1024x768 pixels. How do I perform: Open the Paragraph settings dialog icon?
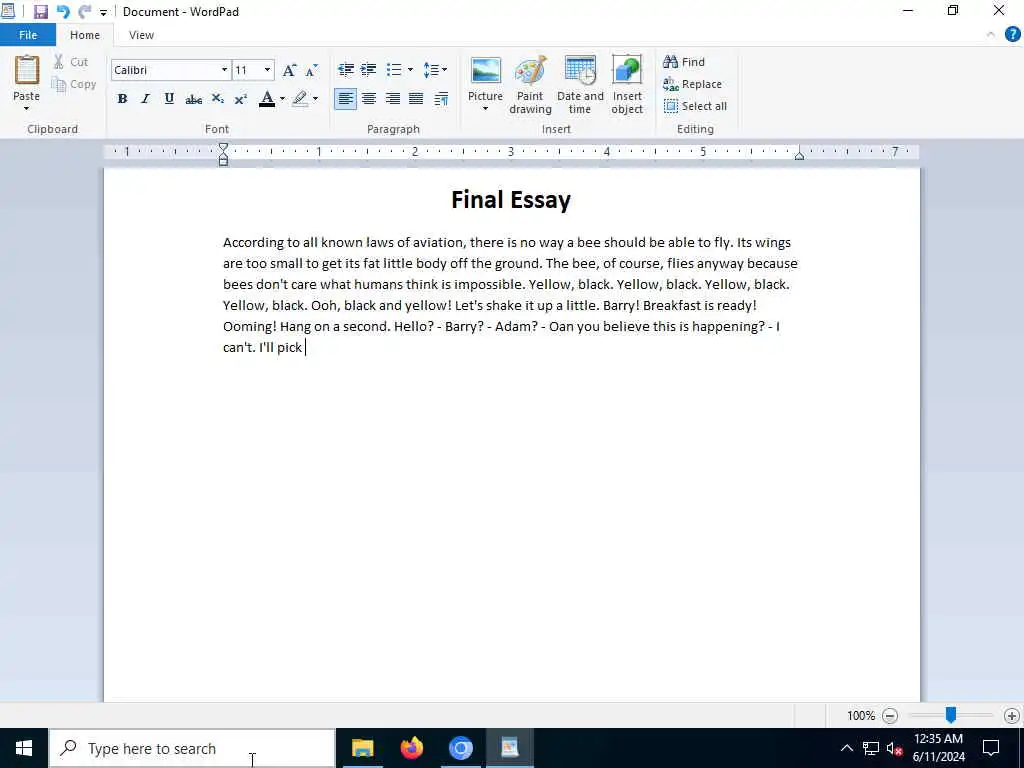tap(441, 99)
